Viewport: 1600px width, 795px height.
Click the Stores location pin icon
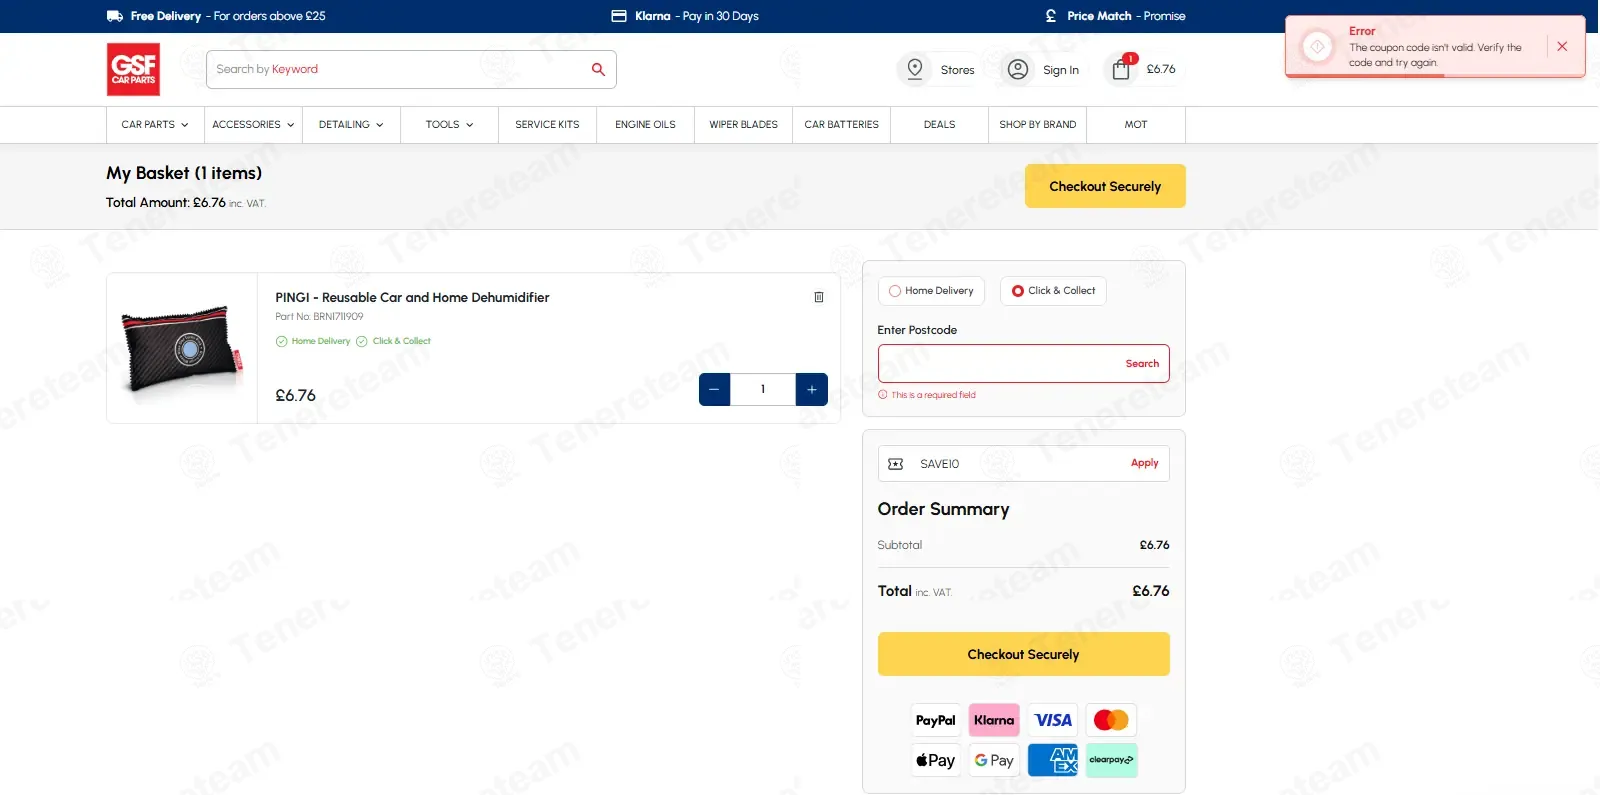(914, 69)
